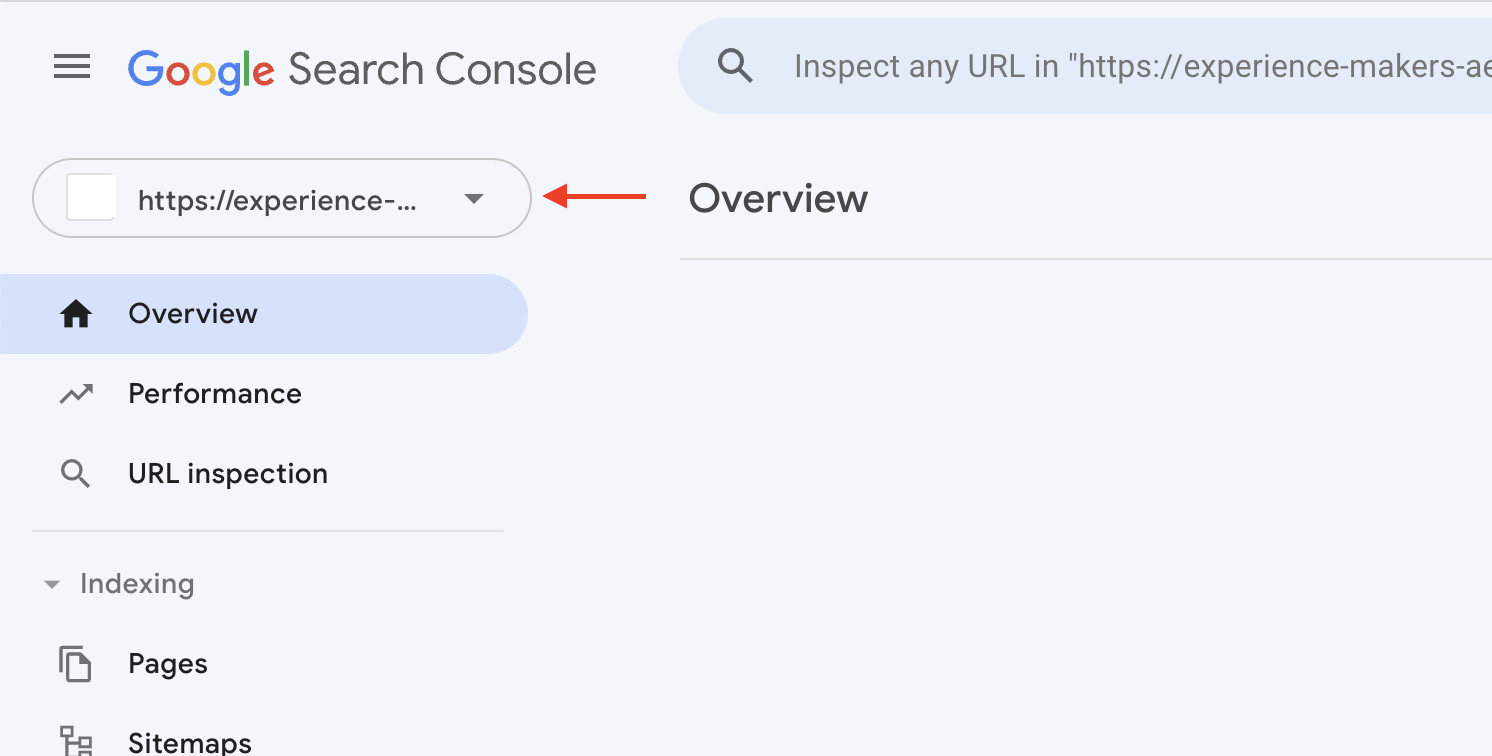Click the Sitemaps tree icon
Image resolution: width=1492 pixels, height=756 pixels.
click(x=76, y=742)
